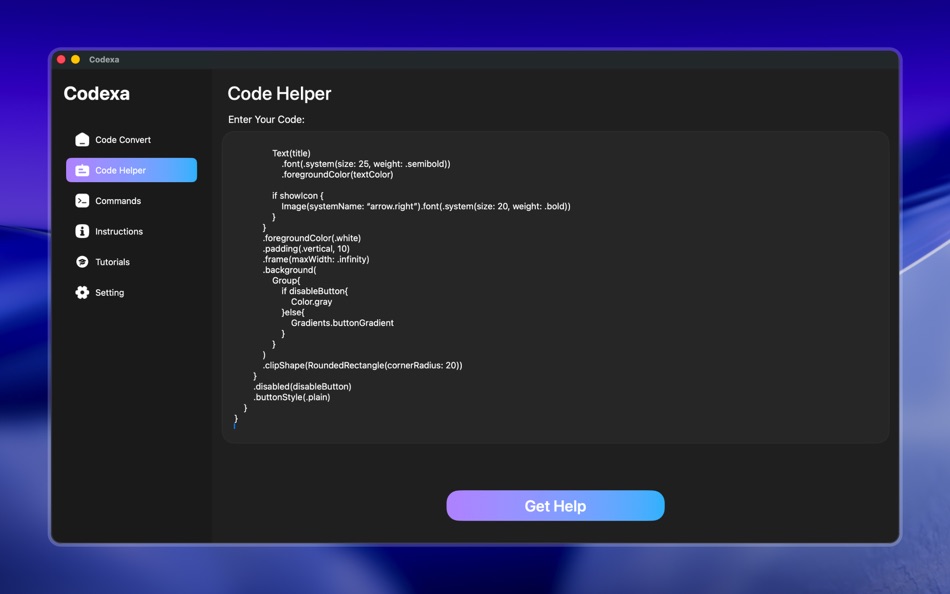Switch to Tutorials
950x594 pixels.
click(131, 262)
